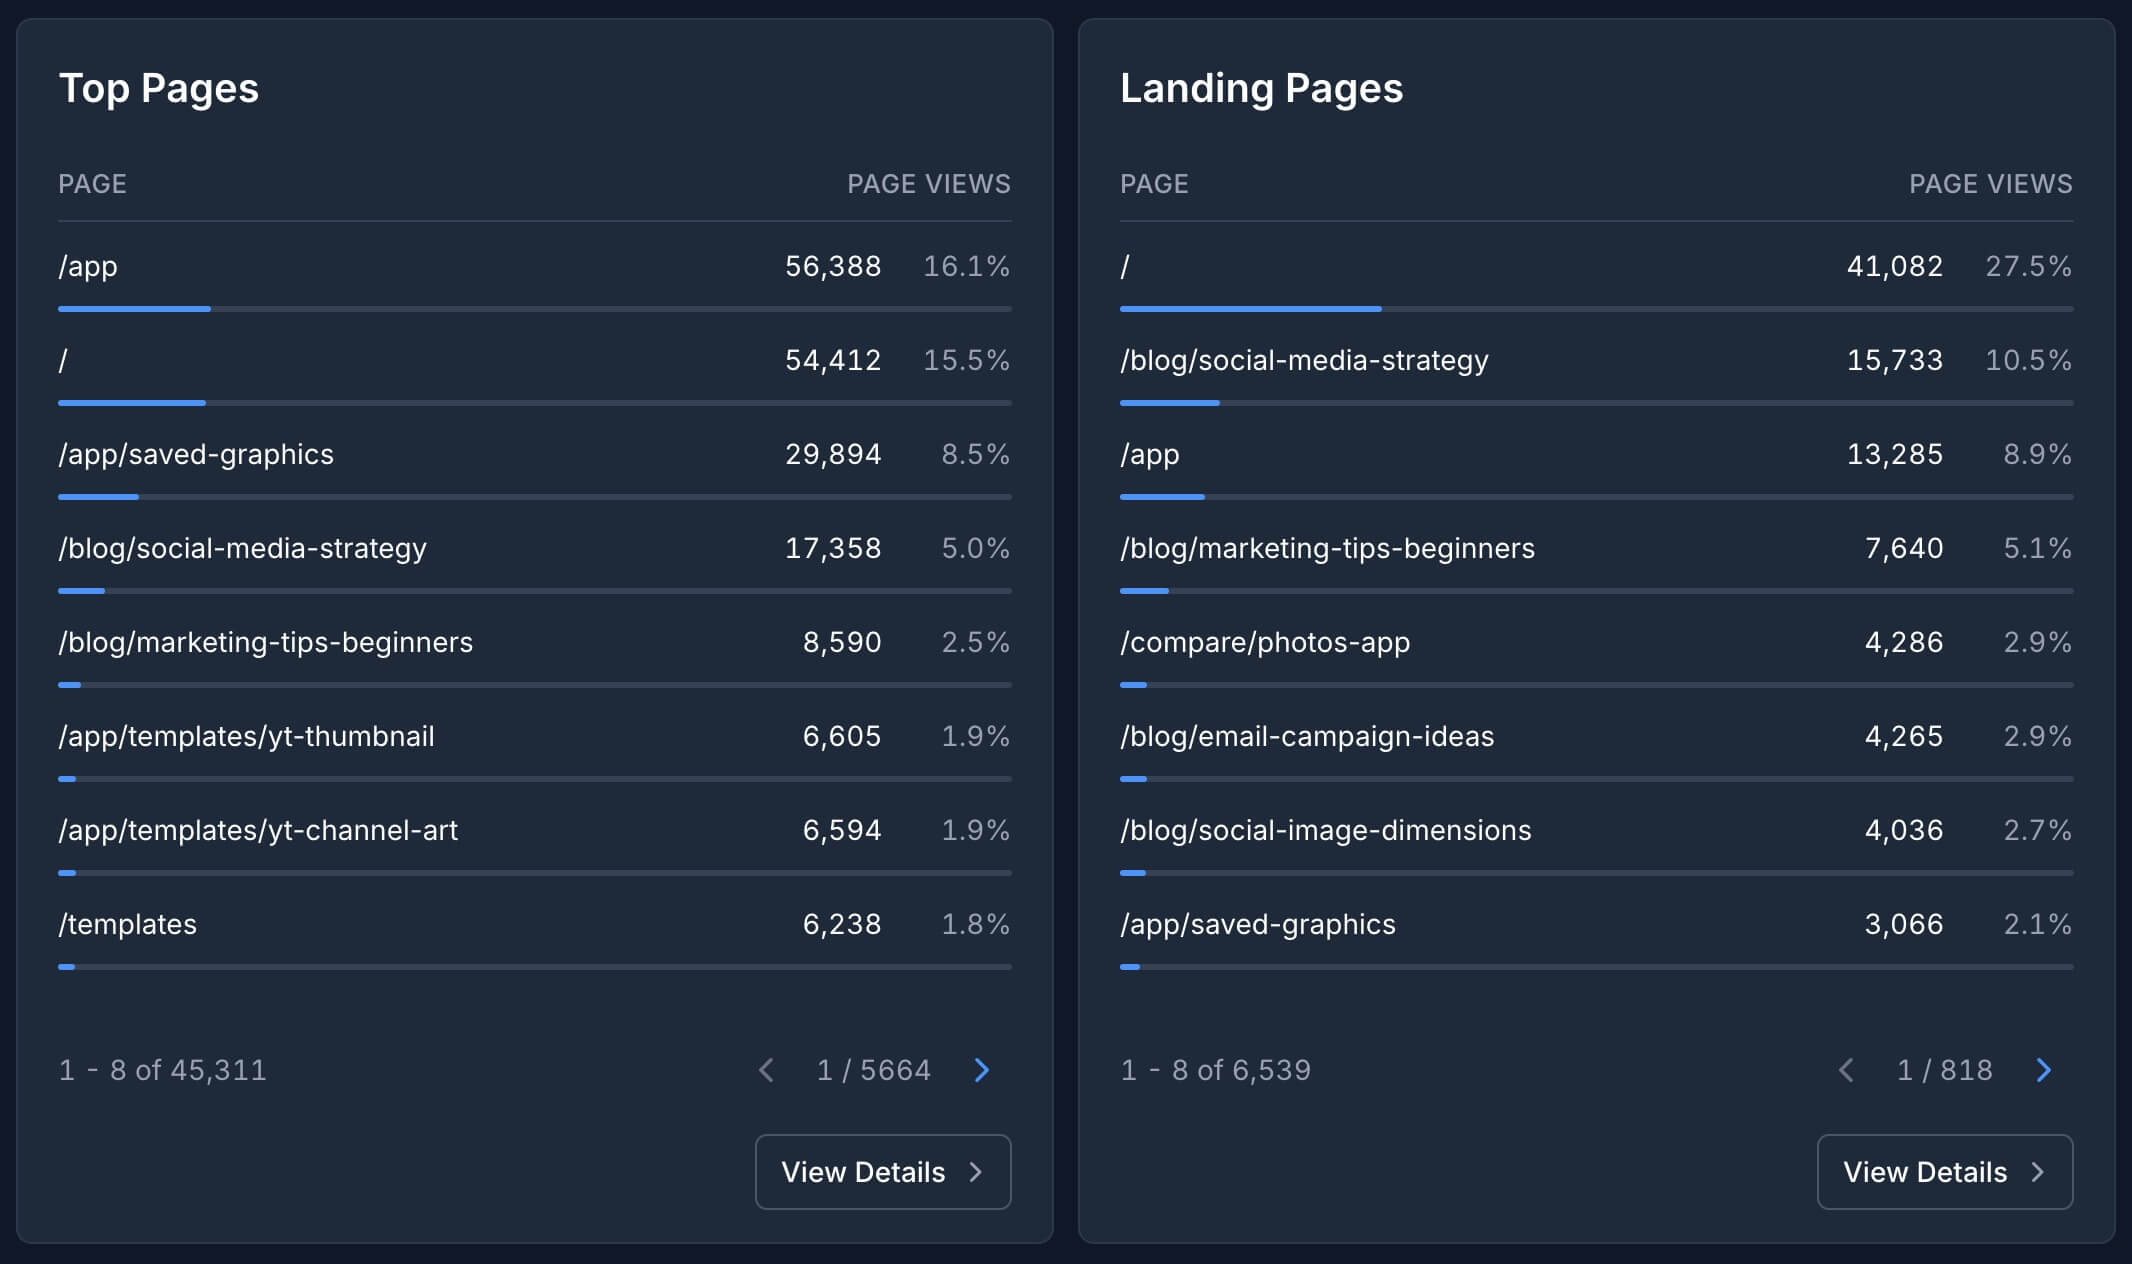
Task: Click /blog/email-campaign-ideas landing page
Action: pos(1307,736)
